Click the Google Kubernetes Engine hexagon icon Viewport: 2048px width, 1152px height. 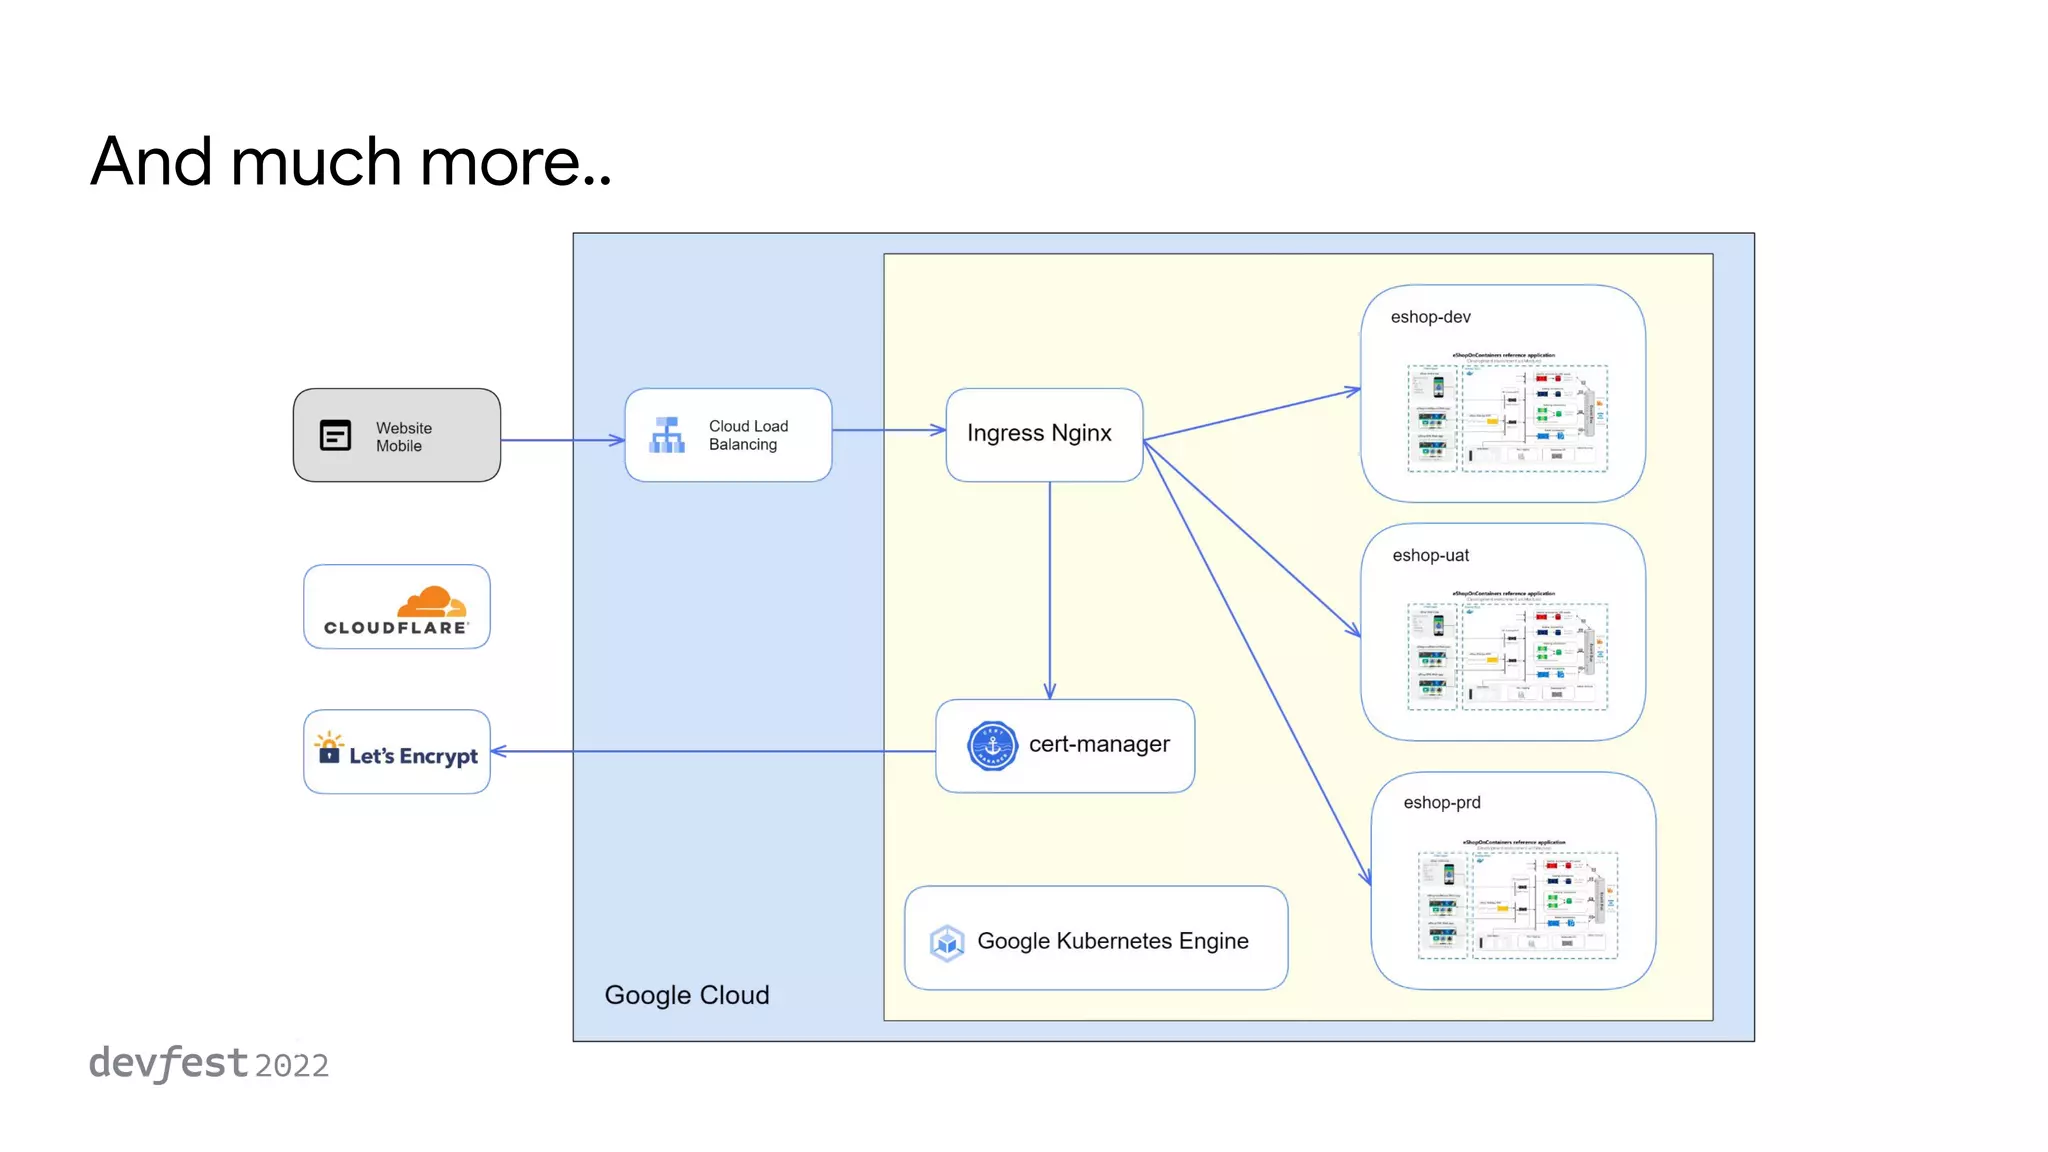(946, 942)
